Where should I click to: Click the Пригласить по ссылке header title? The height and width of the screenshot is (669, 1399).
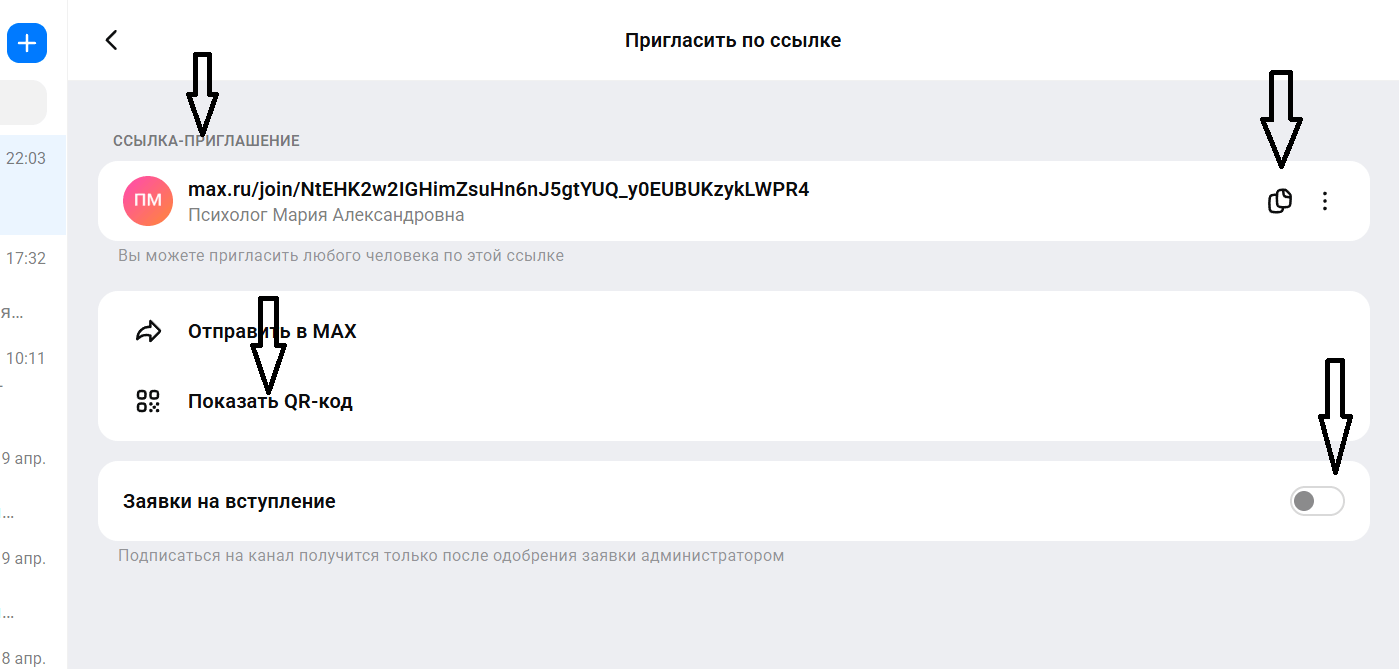click(733, 40)
